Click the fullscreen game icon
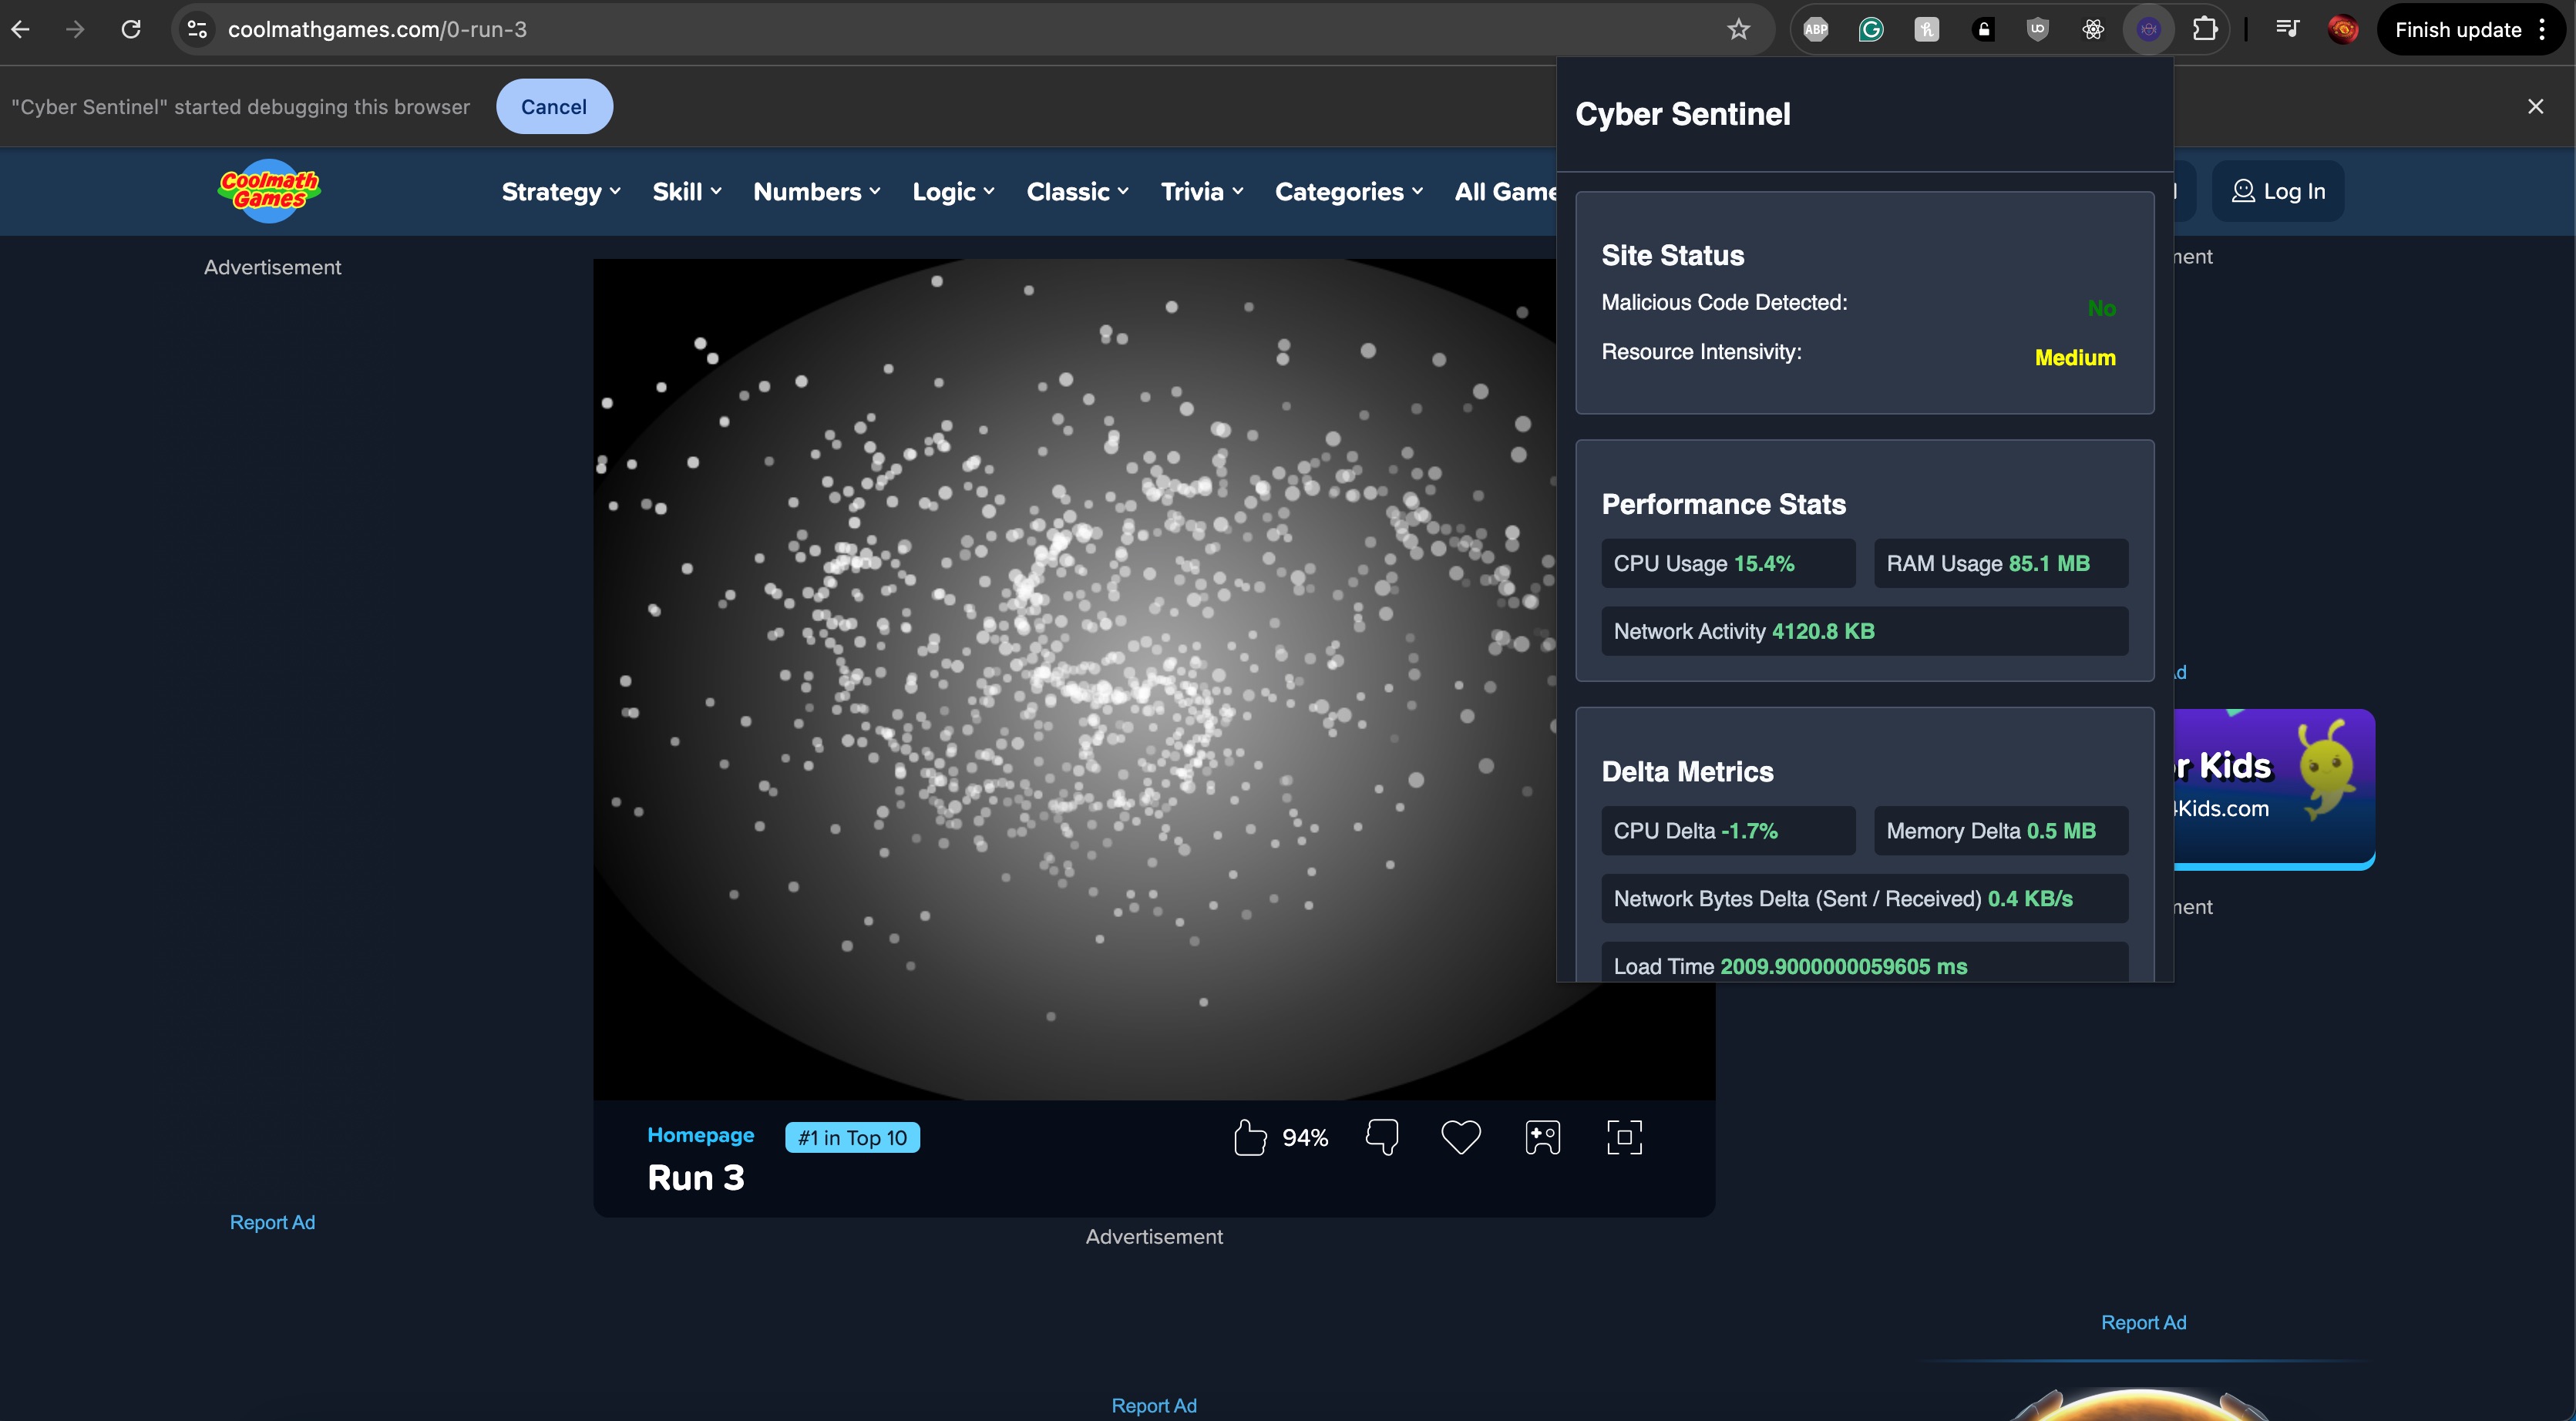 click(1624, 1137)
